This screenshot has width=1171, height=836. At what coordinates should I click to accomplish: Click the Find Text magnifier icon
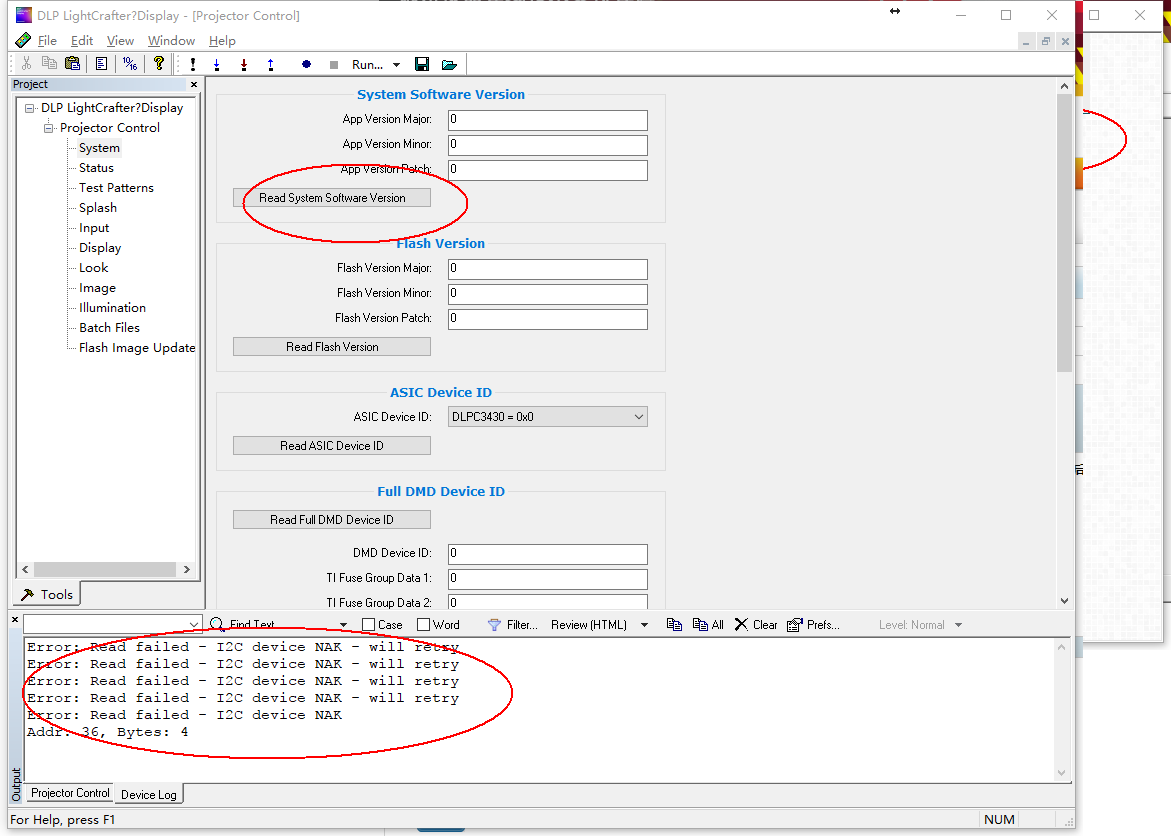[x=217, y=625]
